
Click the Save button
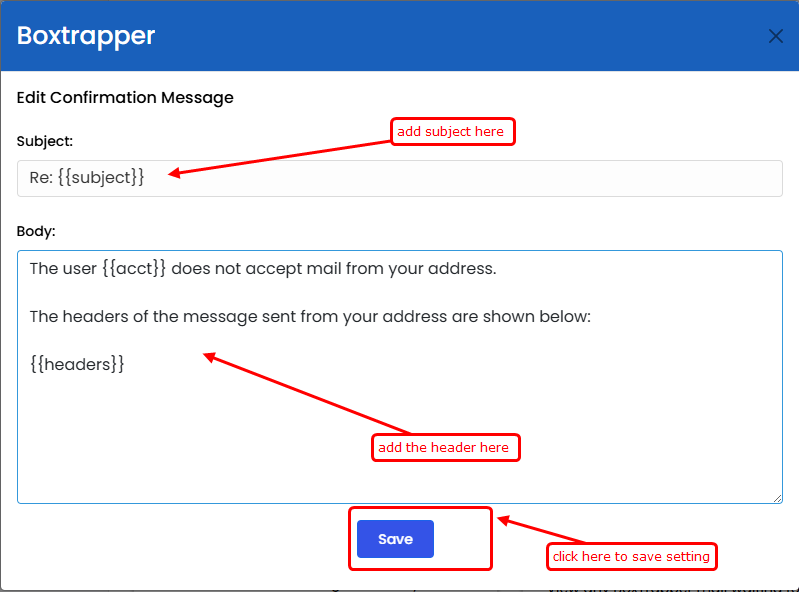coord(395,539)
